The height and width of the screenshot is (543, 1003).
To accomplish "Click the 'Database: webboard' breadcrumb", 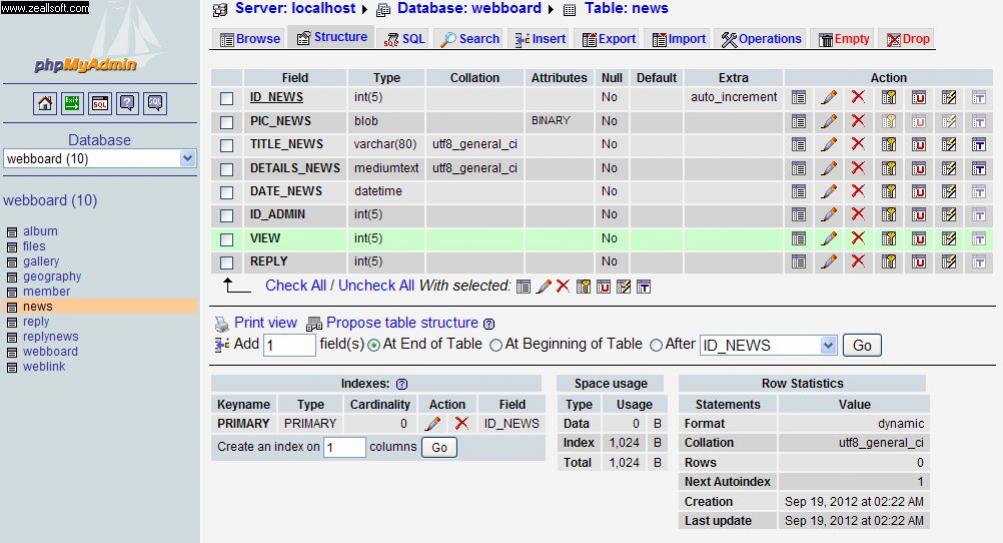I will coord(469,8).
